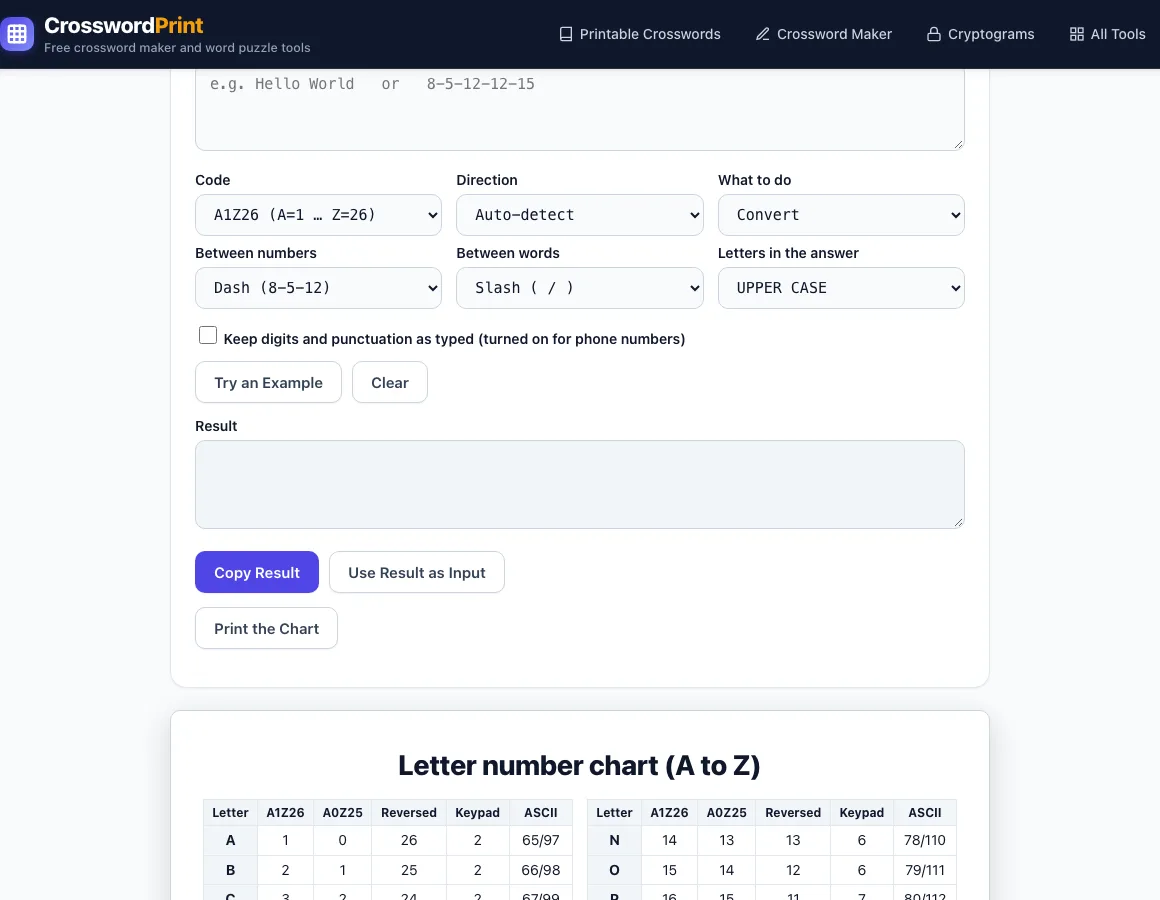Open the Between words dropdown showing Slash
This screenshot has width=1160, height=900.
tap(579, 288)
